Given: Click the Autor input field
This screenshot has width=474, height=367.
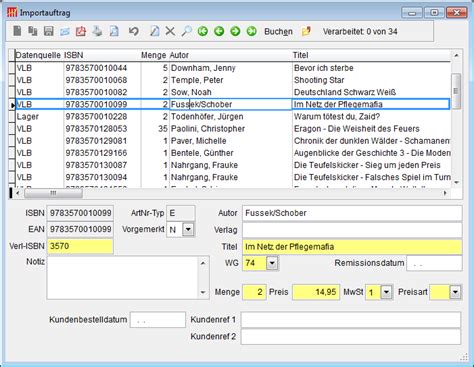Looking at the screenshot, I should pyautogui.click(x=352, y=213).
